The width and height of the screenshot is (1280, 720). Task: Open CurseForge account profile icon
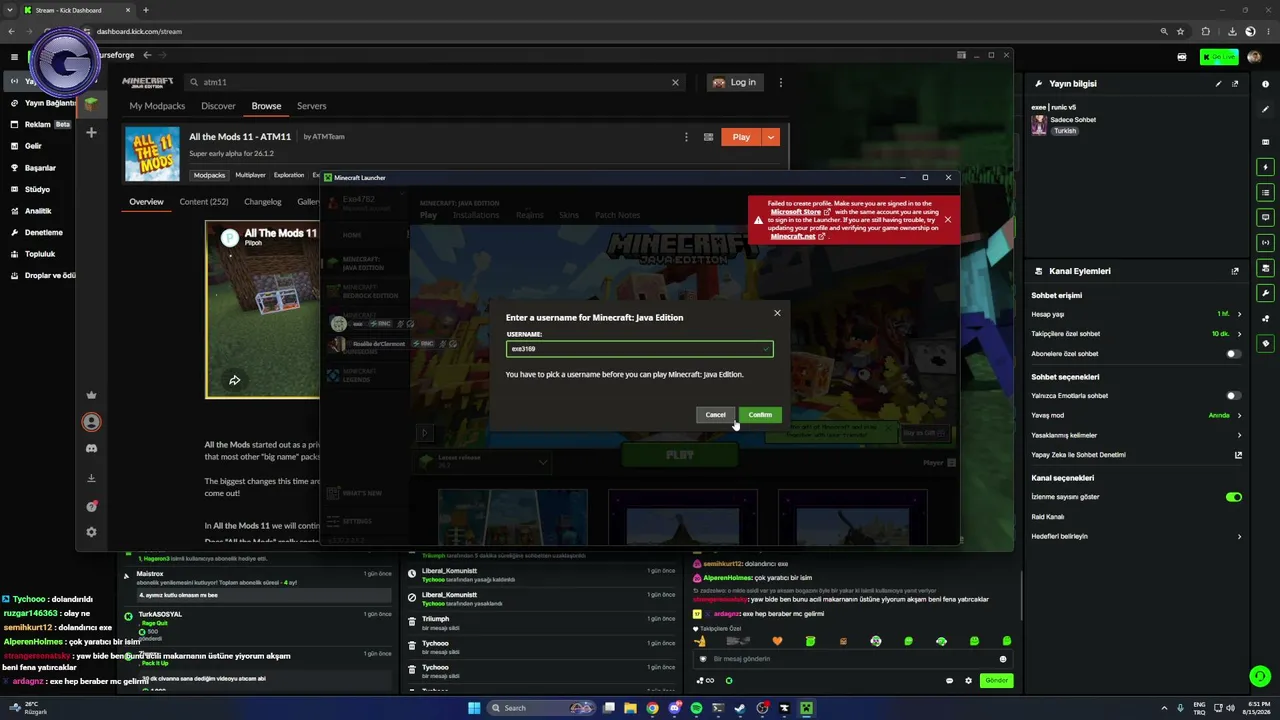pyautogui.click(x=91, y=422)
